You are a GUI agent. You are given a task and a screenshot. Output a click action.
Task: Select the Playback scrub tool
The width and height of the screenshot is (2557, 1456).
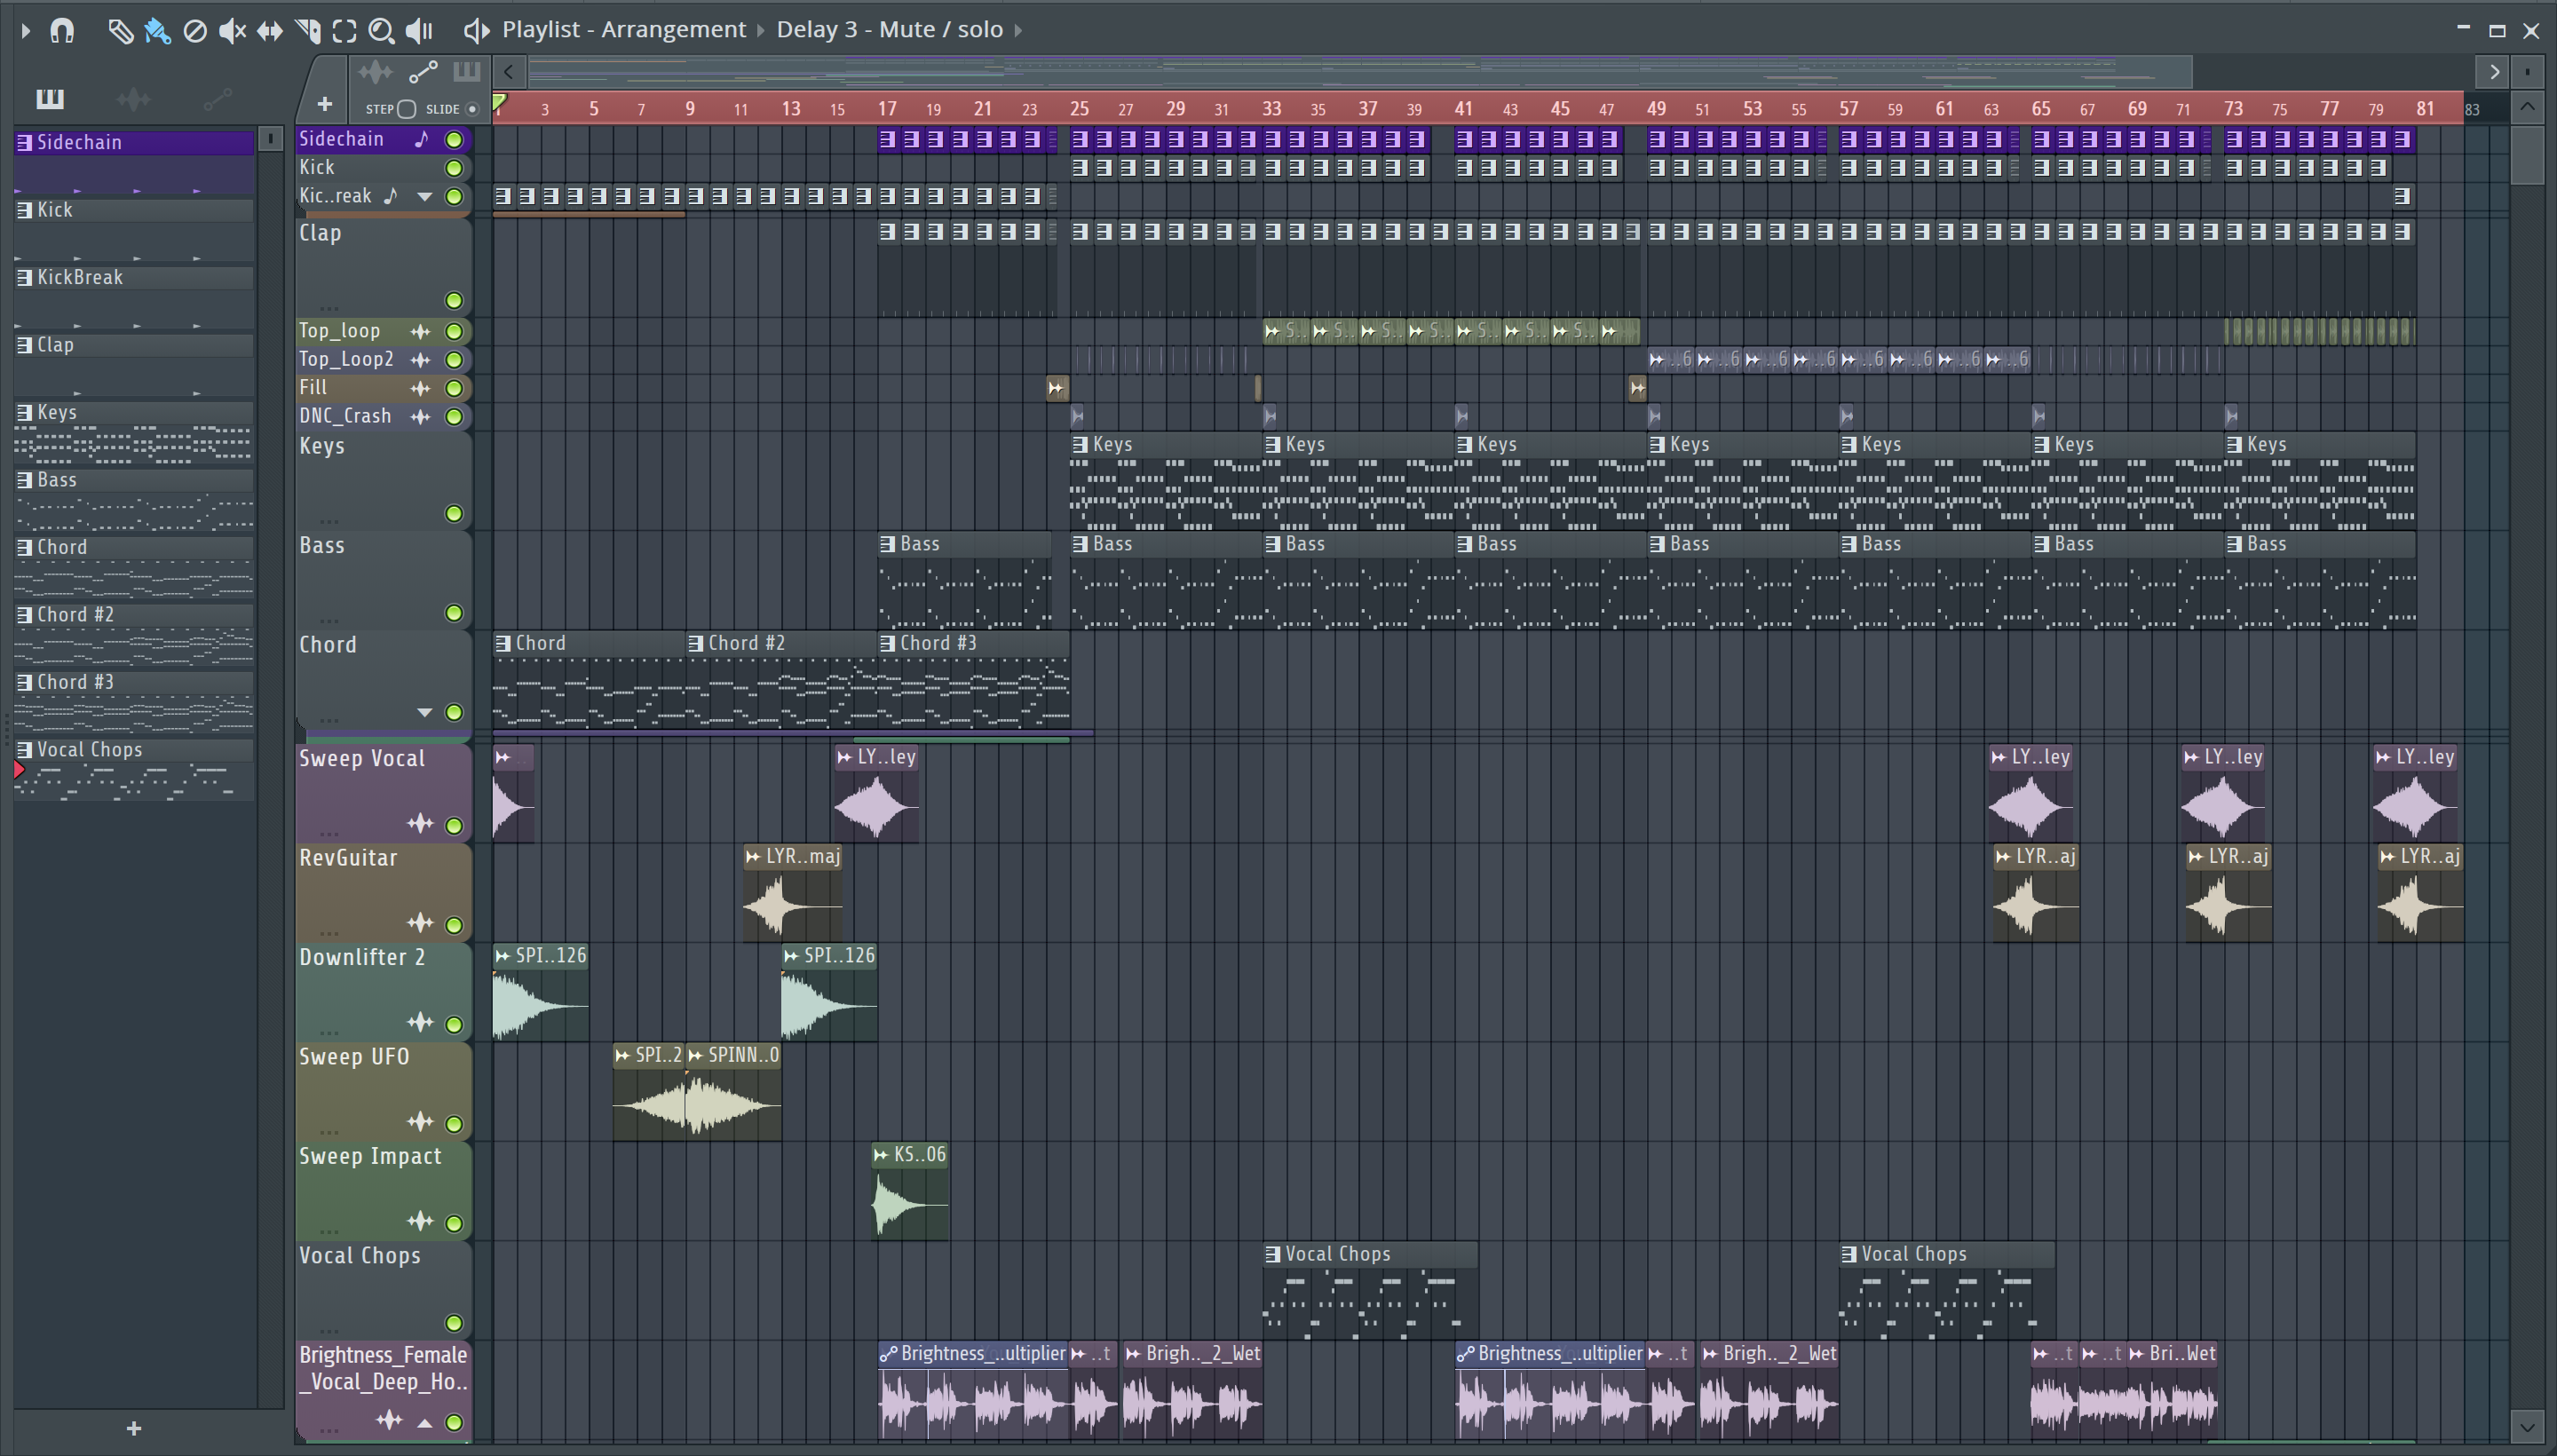[x=420, y=31]
